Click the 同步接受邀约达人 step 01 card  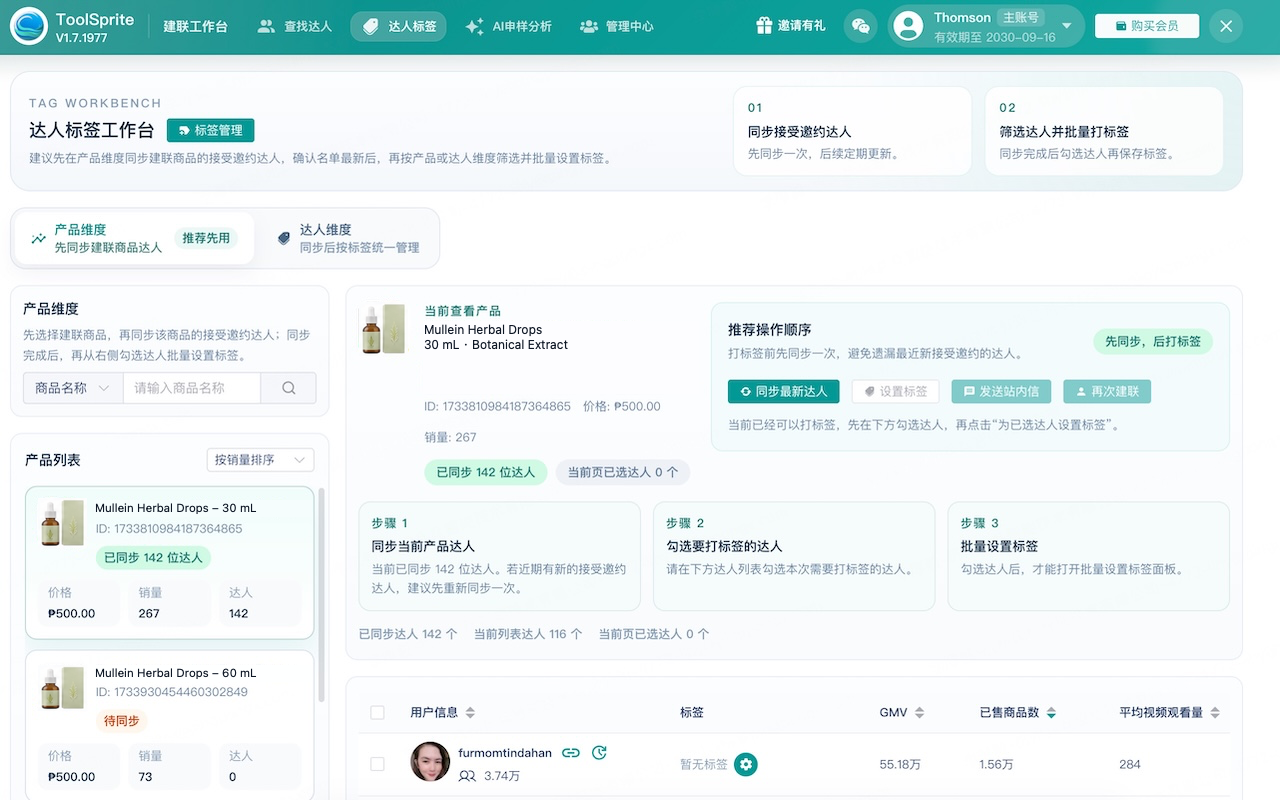point(853,131)
